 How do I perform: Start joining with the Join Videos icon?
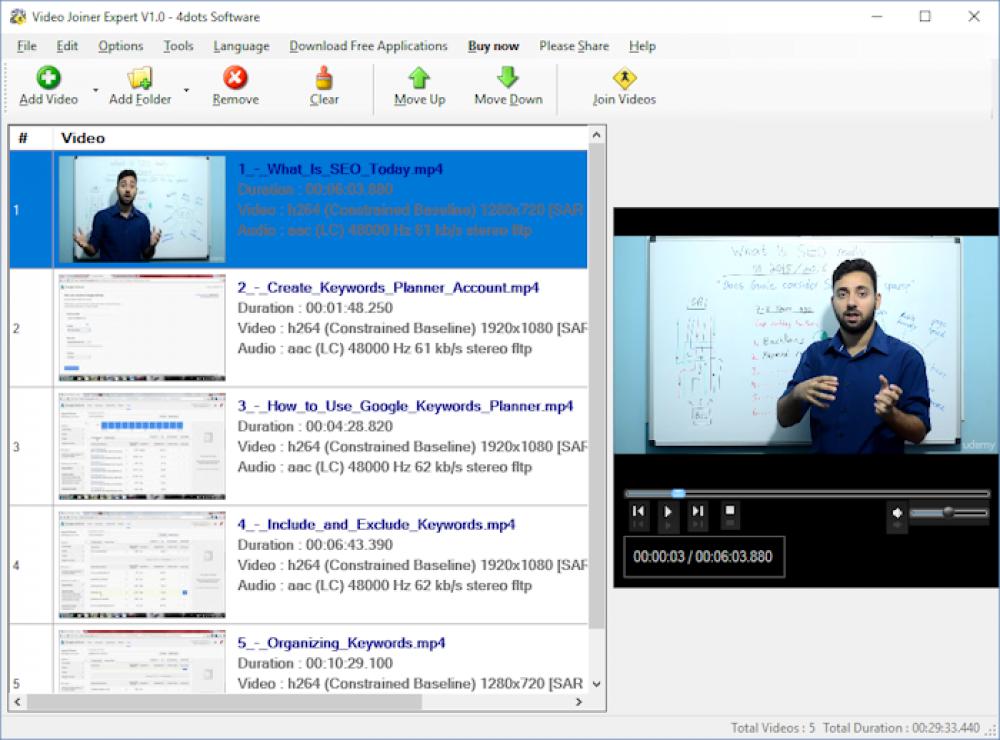pyautogui.click(x=623, y=85)
